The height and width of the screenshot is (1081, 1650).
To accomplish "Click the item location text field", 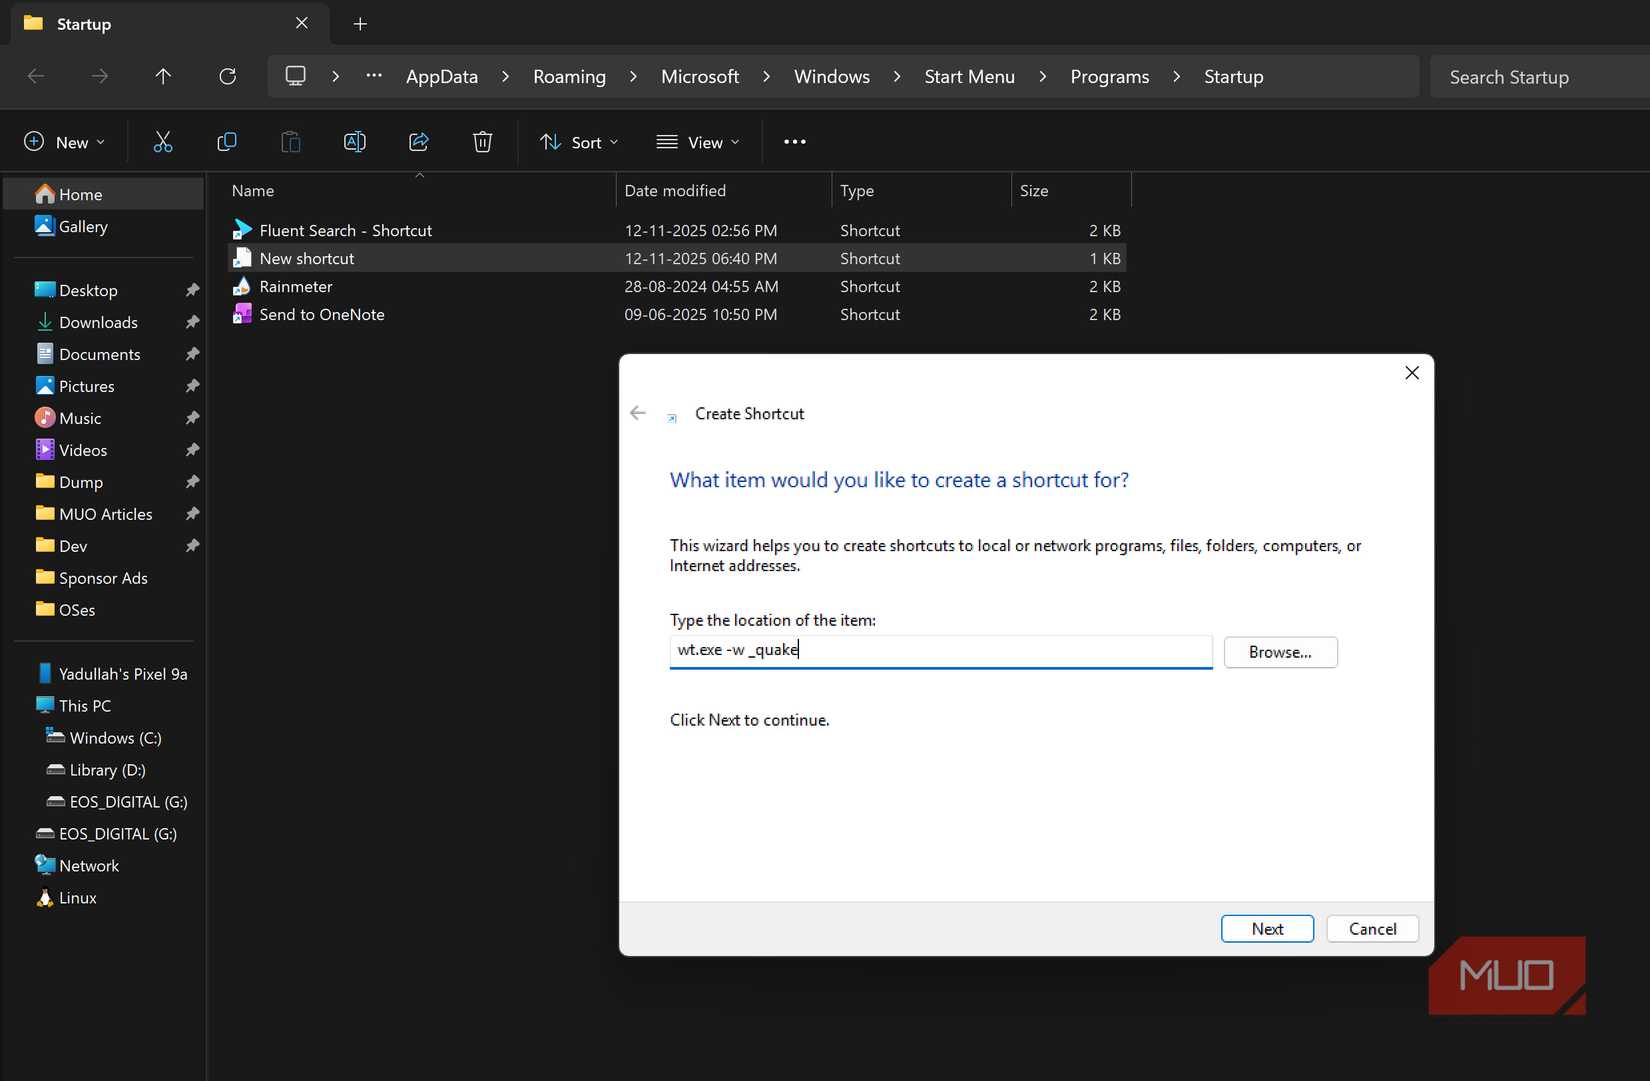I will click(940, 651).
